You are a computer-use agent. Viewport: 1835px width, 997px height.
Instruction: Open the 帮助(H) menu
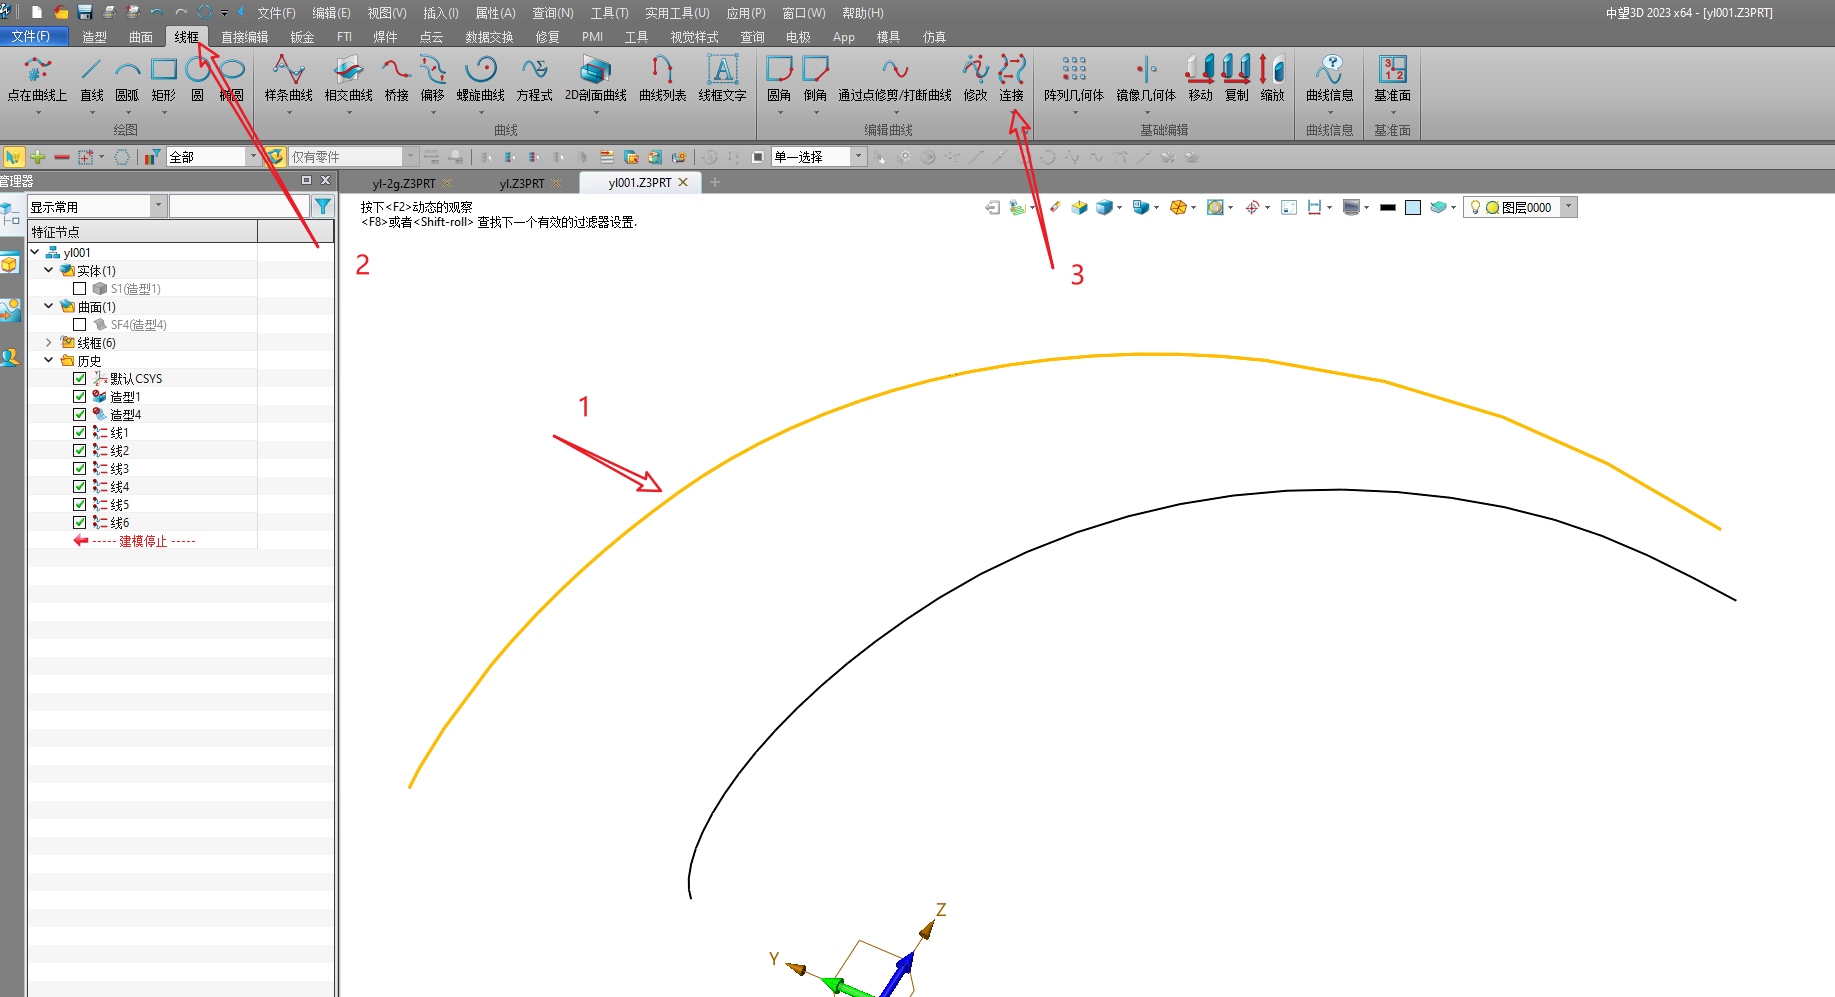(x=863, y=13)
